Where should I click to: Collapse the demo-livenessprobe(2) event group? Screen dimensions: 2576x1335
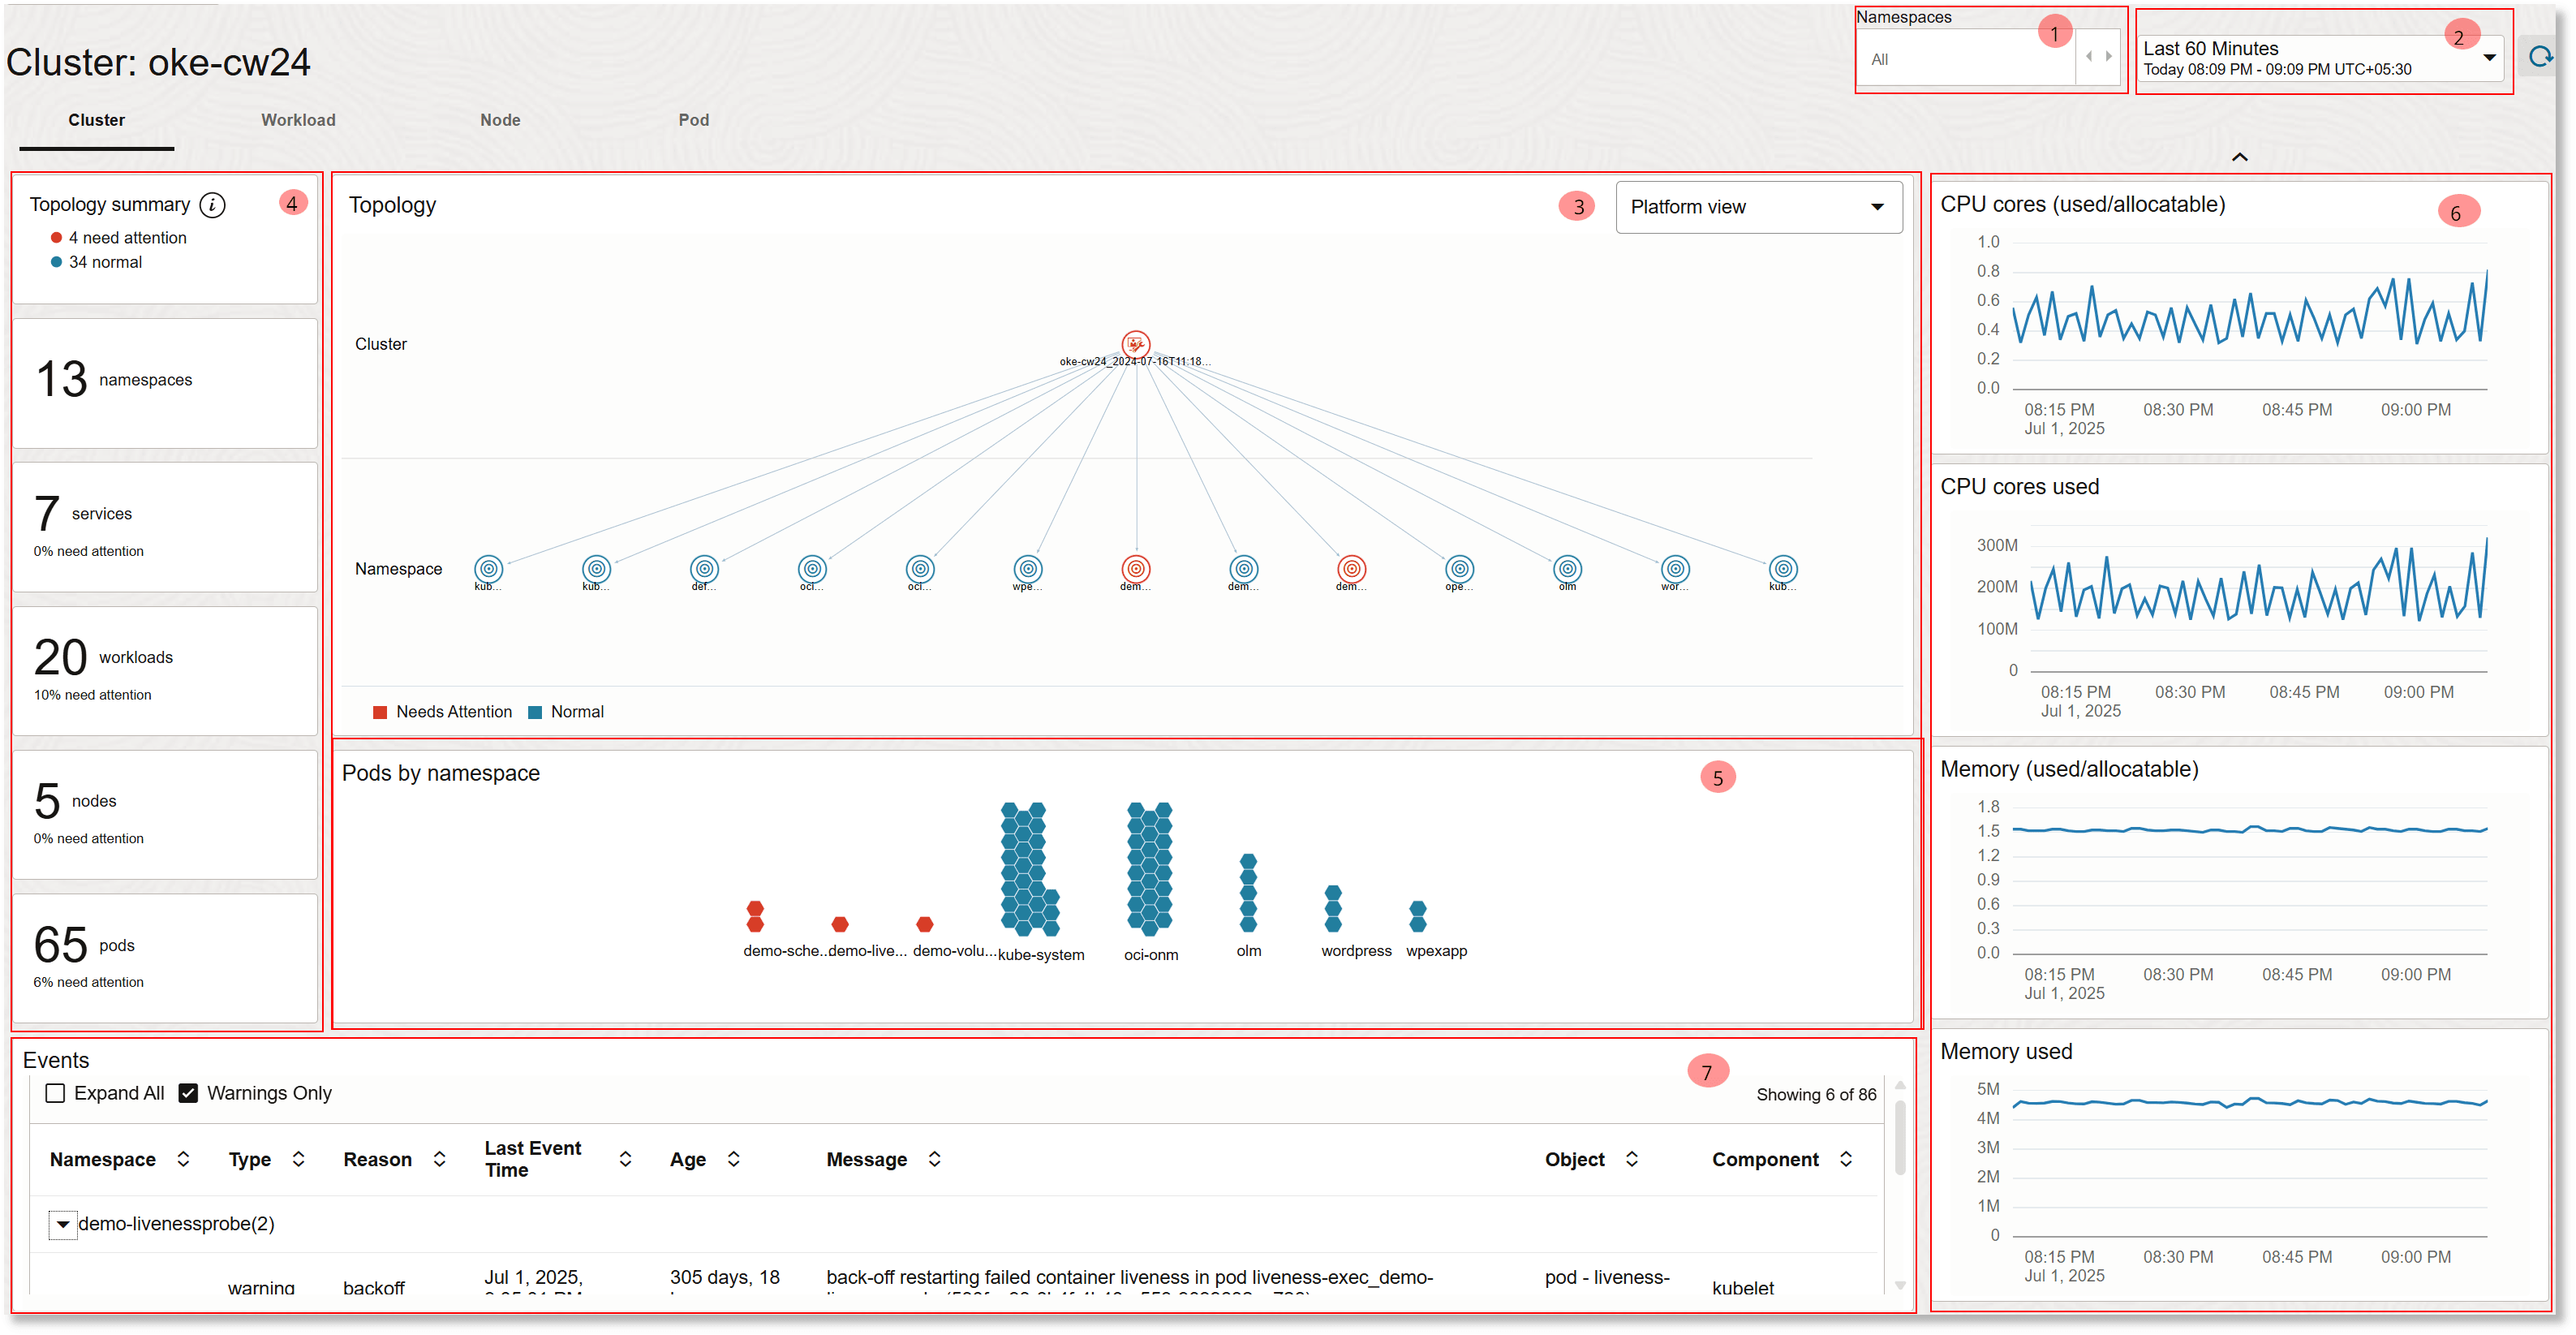point(63,1224)
